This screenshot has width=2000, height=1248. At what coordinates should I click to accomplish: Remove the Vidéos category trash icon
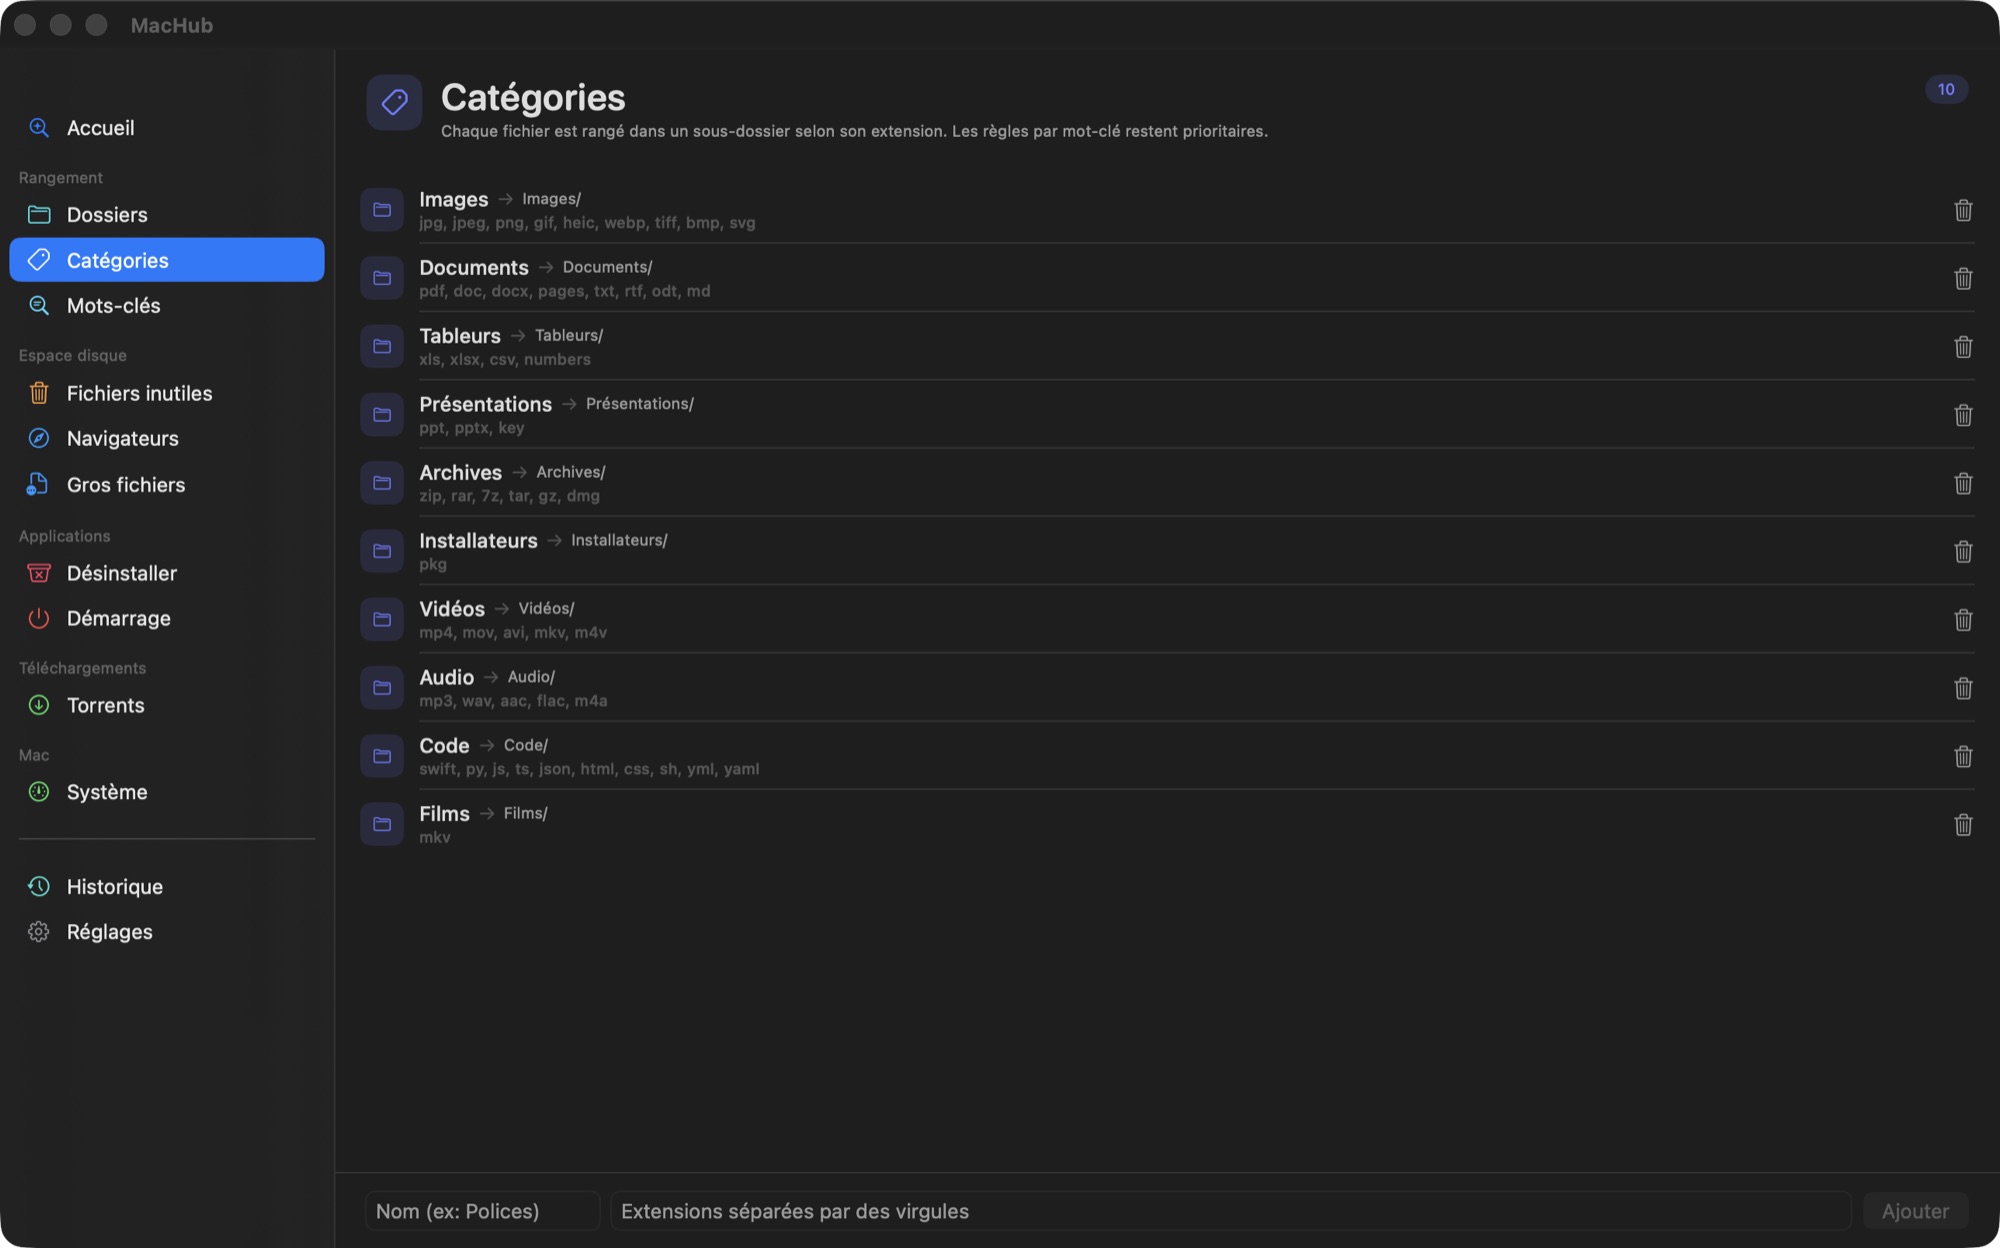coord(1963,620)
